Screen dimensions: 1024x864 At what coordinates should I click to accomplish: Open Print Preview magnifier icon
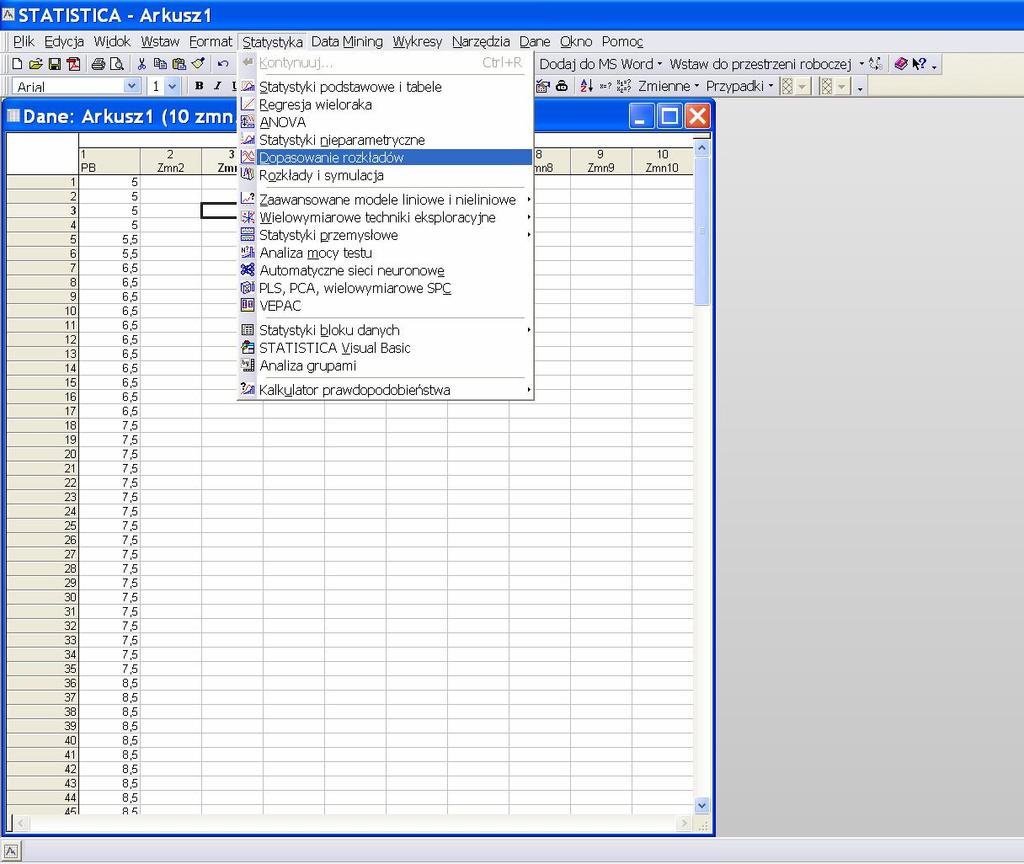[x=117, y=64]
